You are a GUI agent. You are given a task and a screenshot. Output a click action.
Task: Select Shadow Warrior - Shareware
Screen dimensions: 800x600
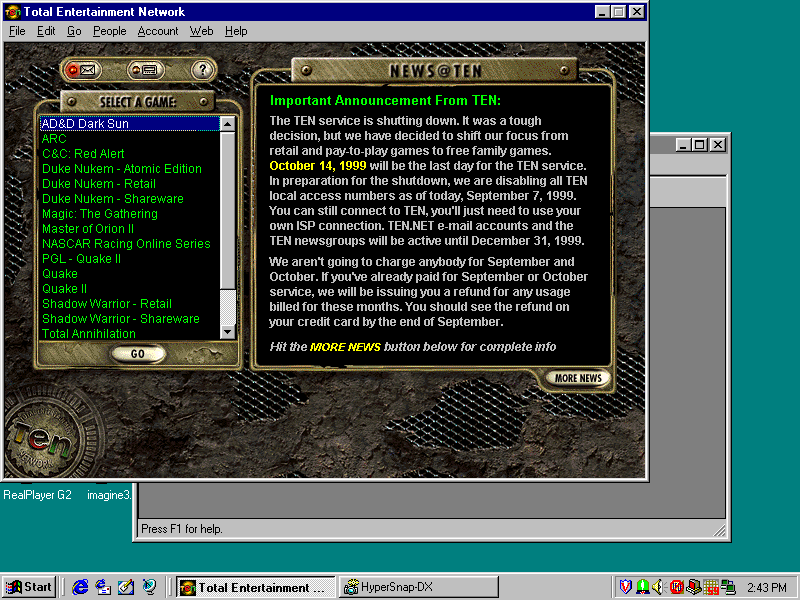tap(130, 318)
